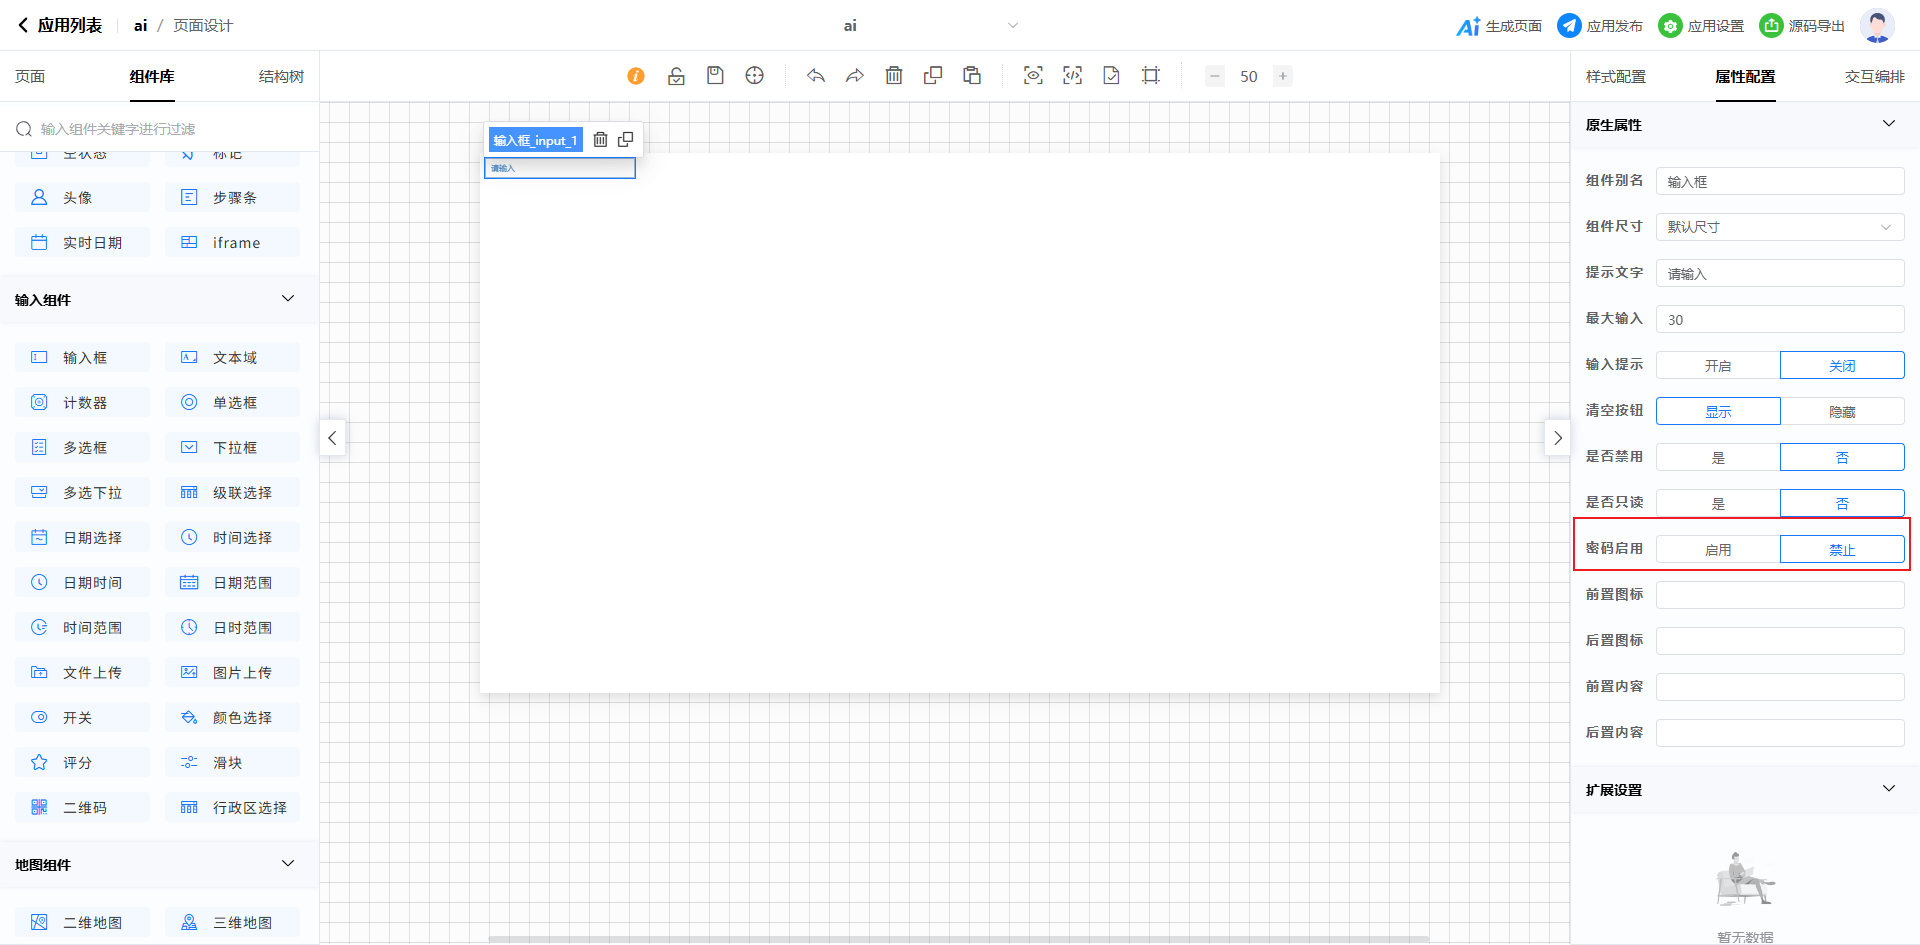The width and height of the screenshot is (1920, 945).
Task: Go back to 应用列表
Action: coord(60,26)
